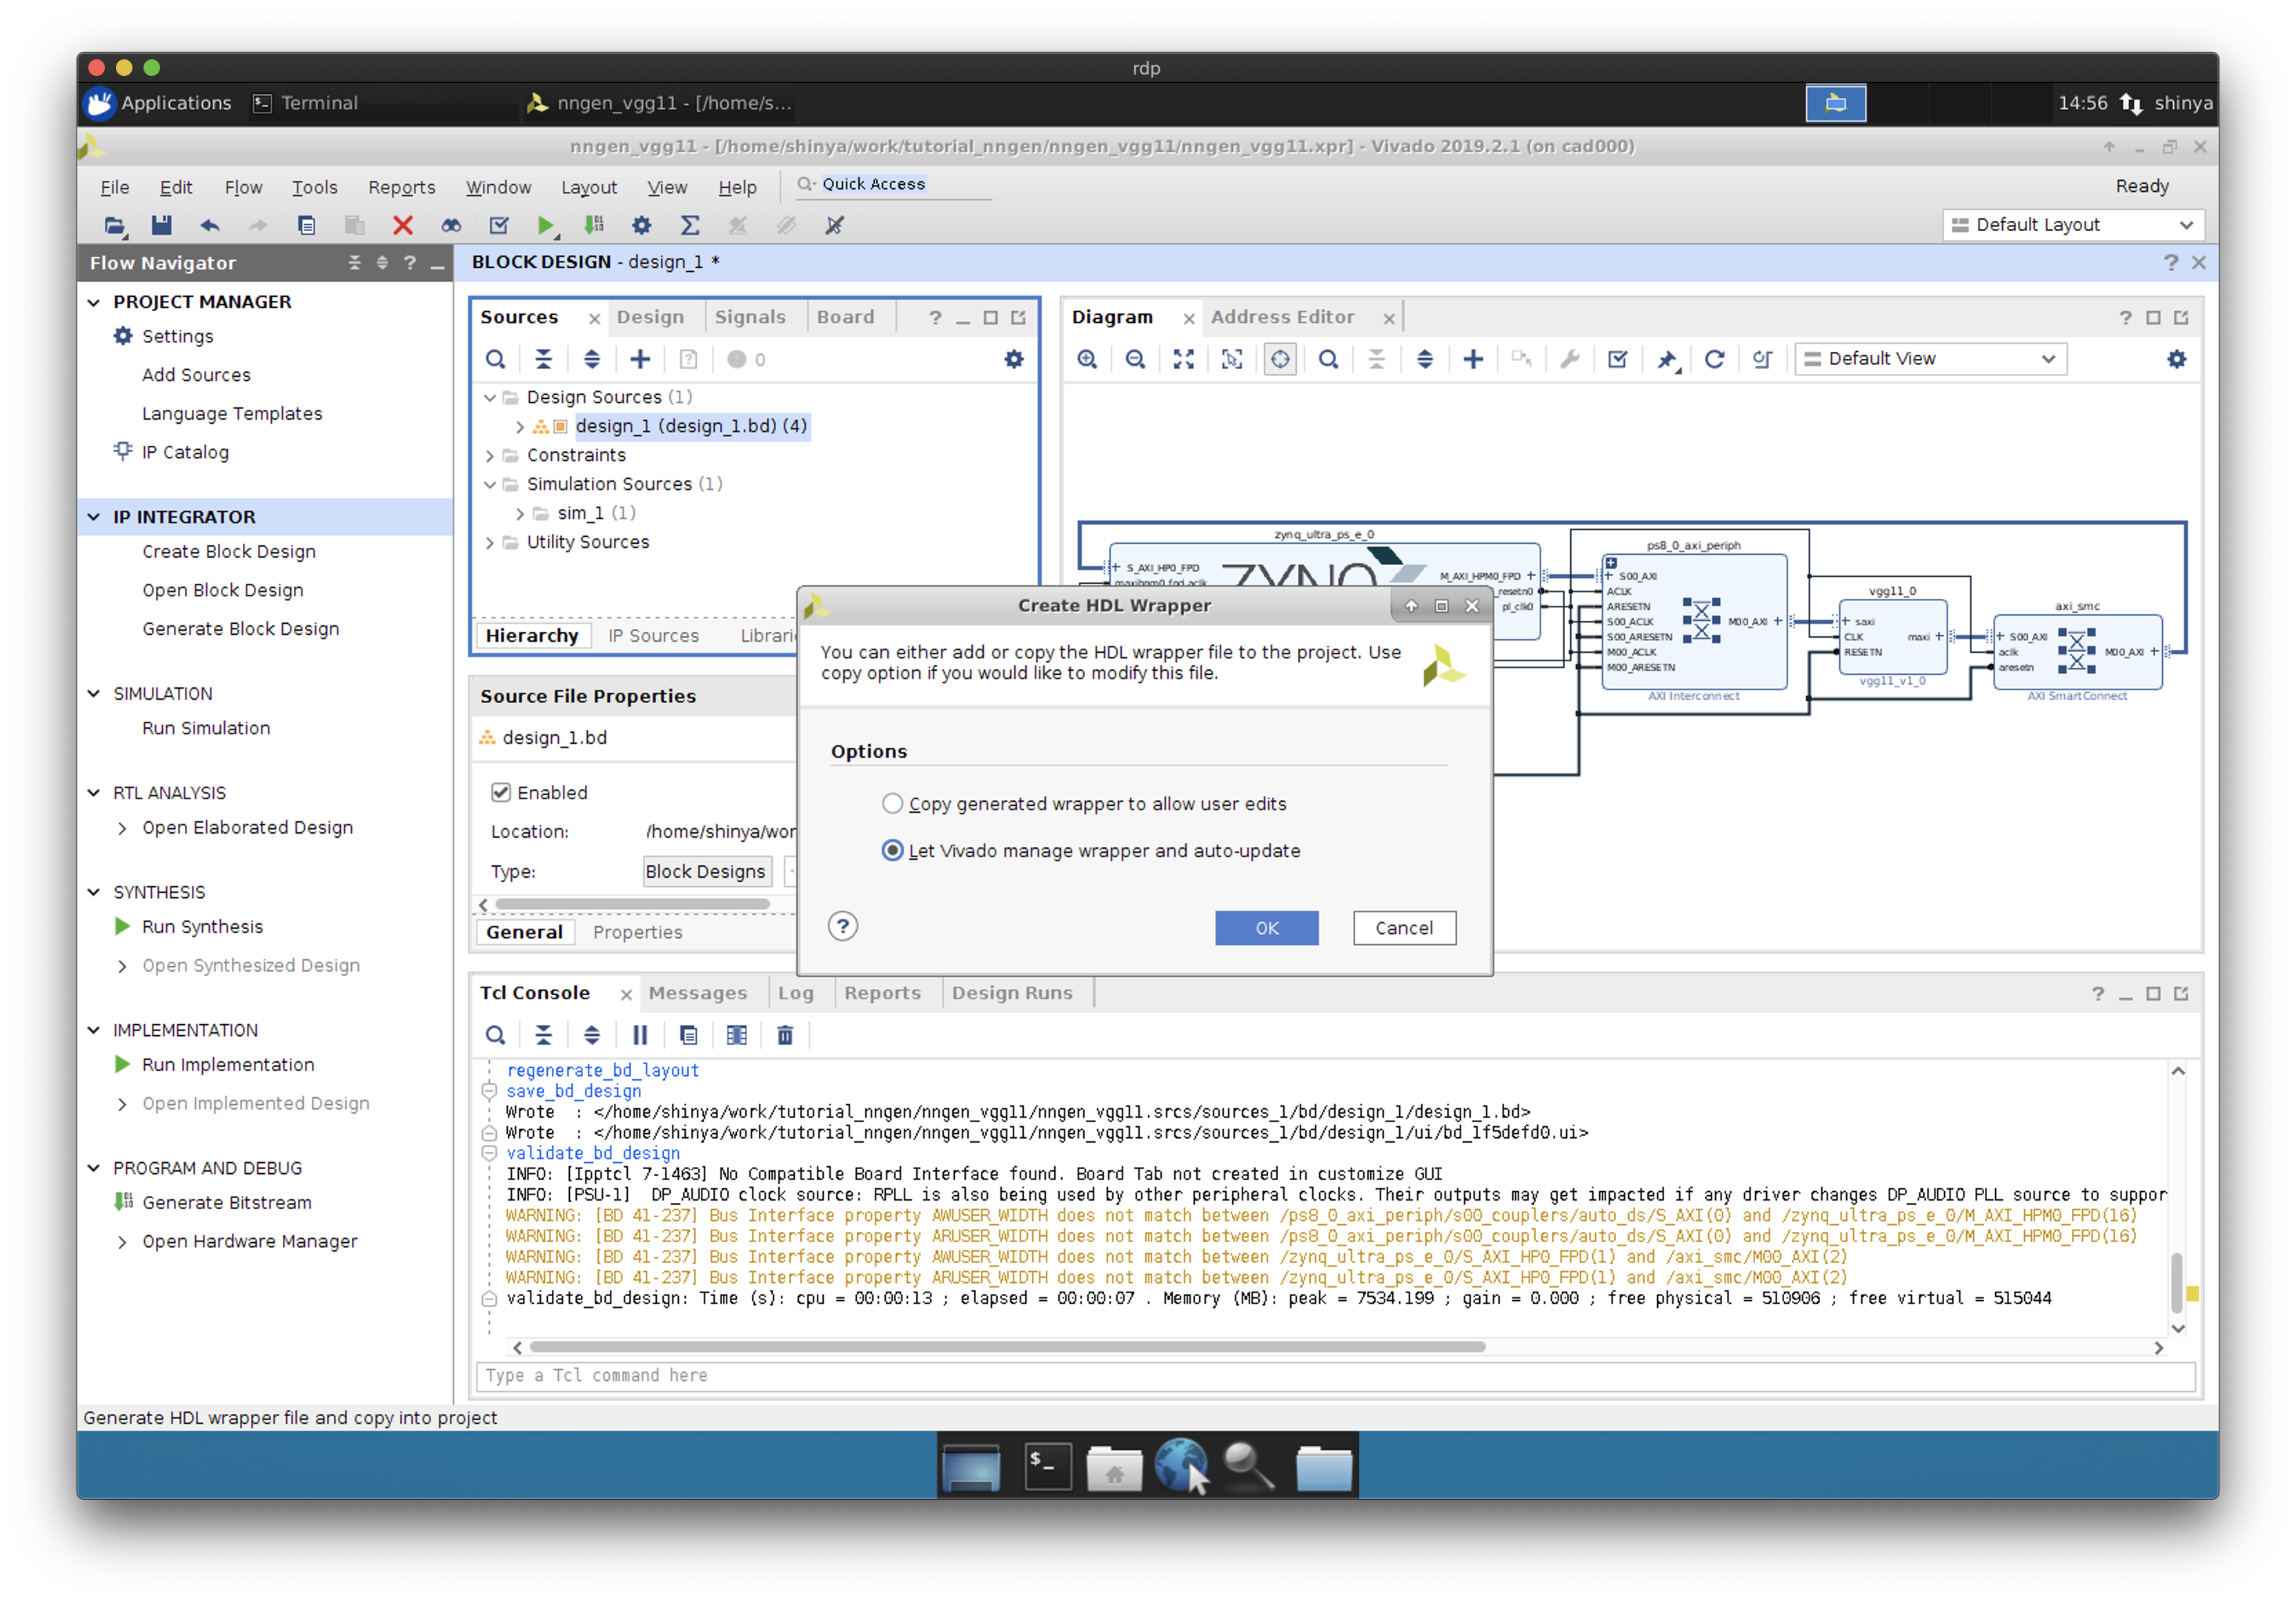The width and height of the screenshot is (2296, 1601).
Task: Select Let Vivado manage wrapper radio option
Action: pyautogui.click(x=892, y=851)
